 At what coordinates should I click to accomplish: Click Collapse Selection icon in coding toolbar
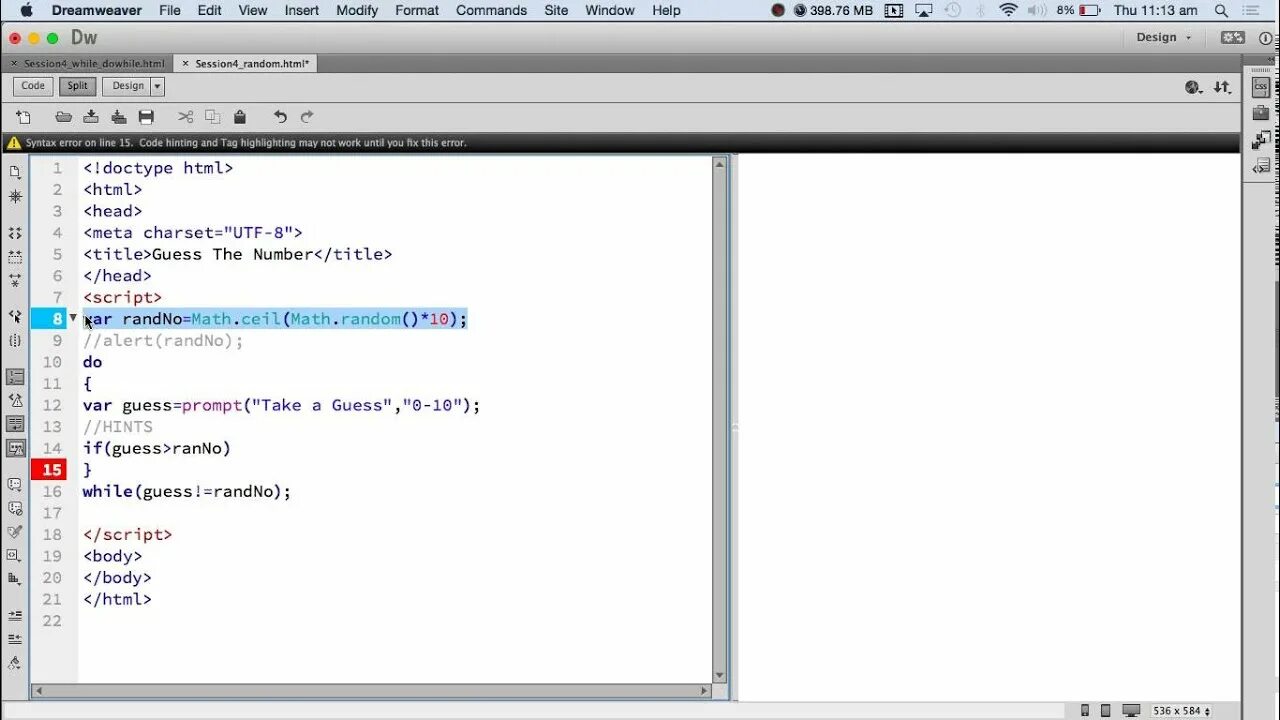point(15,257)
